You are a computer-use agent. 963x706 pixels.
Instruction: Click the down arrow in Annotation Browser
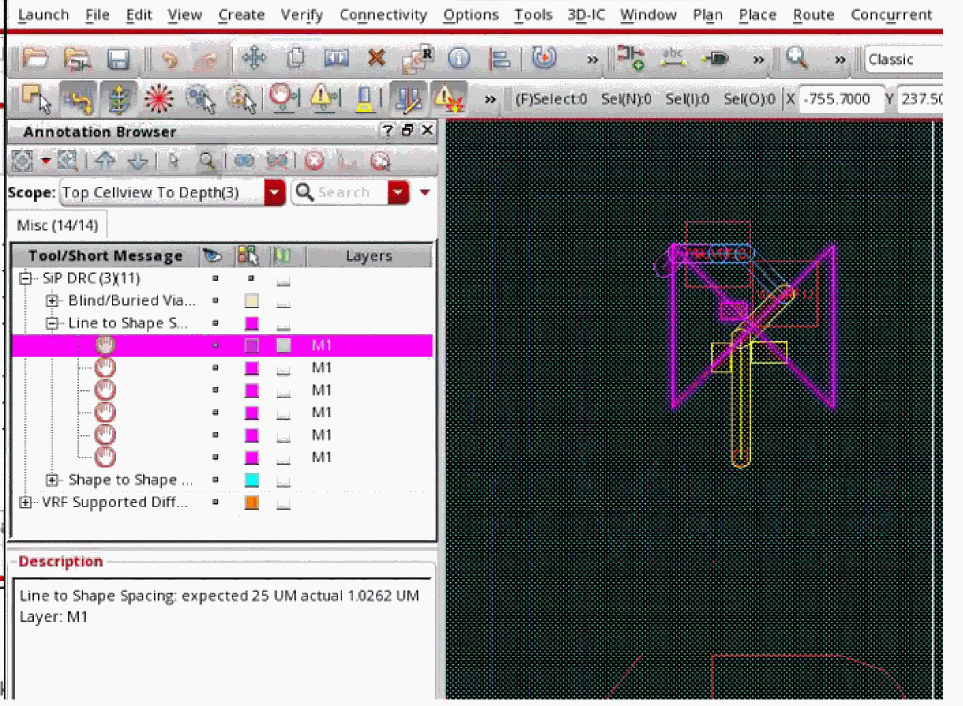tap(138, 160)
